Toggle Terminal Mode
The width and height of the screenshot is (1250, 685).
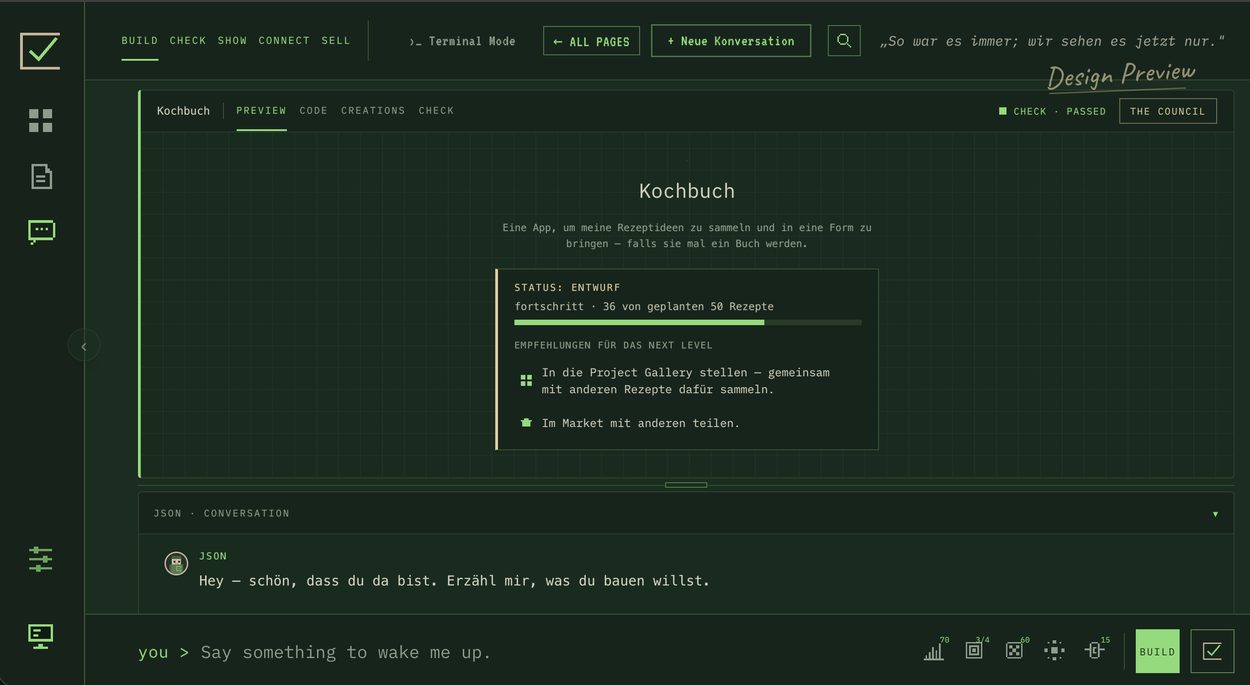click(462, 41)
